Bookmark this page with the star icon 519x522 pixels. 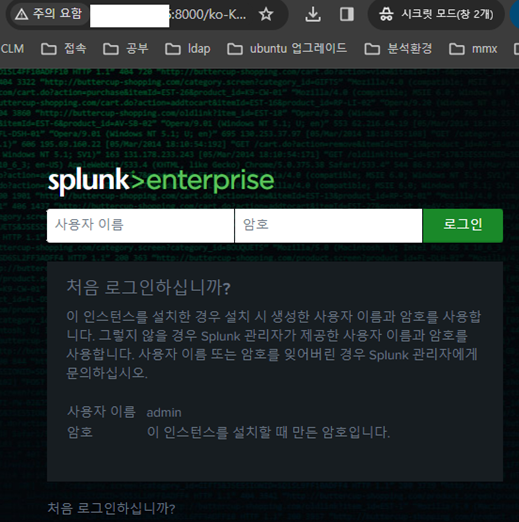(266, 14)
